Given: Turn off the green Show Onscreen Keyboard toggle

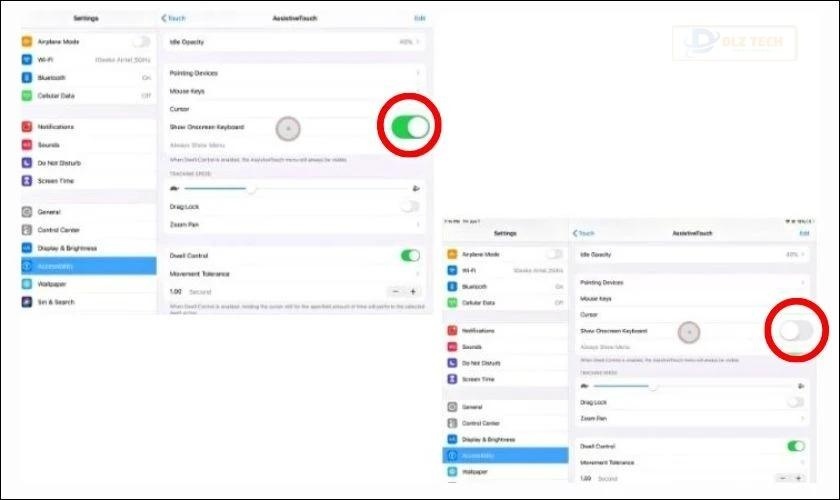Looking at the screenshot, I should [408, 127].
